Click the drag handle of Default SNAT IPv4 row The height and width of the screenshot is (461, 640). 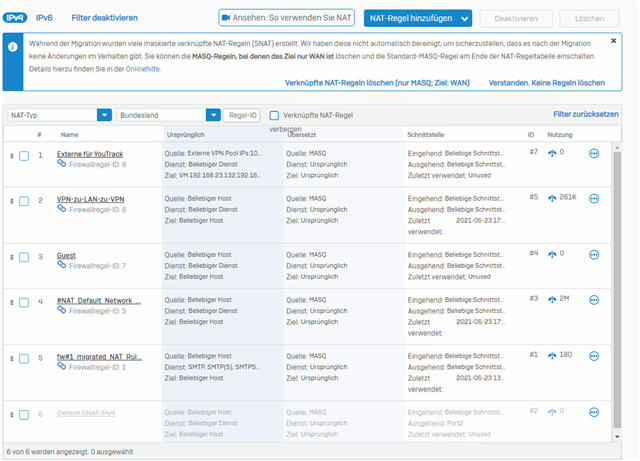pyautogui.click(x=11, y=415)
